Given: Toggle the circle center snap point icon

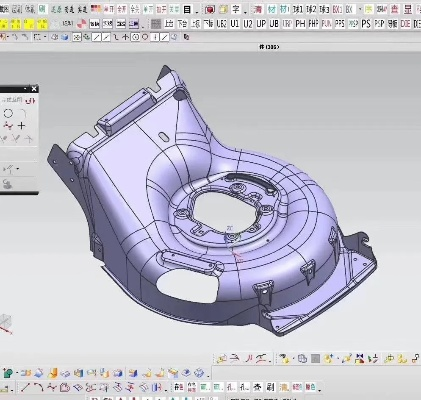Looking at the screenshot, I should tap(135, 37).
